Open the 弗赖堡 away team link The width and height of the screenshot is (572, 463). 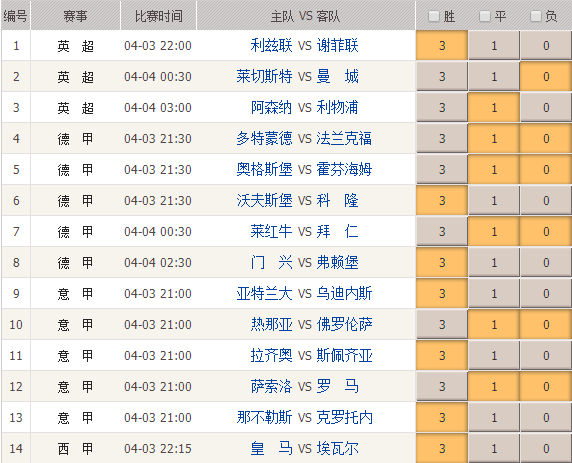click(x=337, y=263)
